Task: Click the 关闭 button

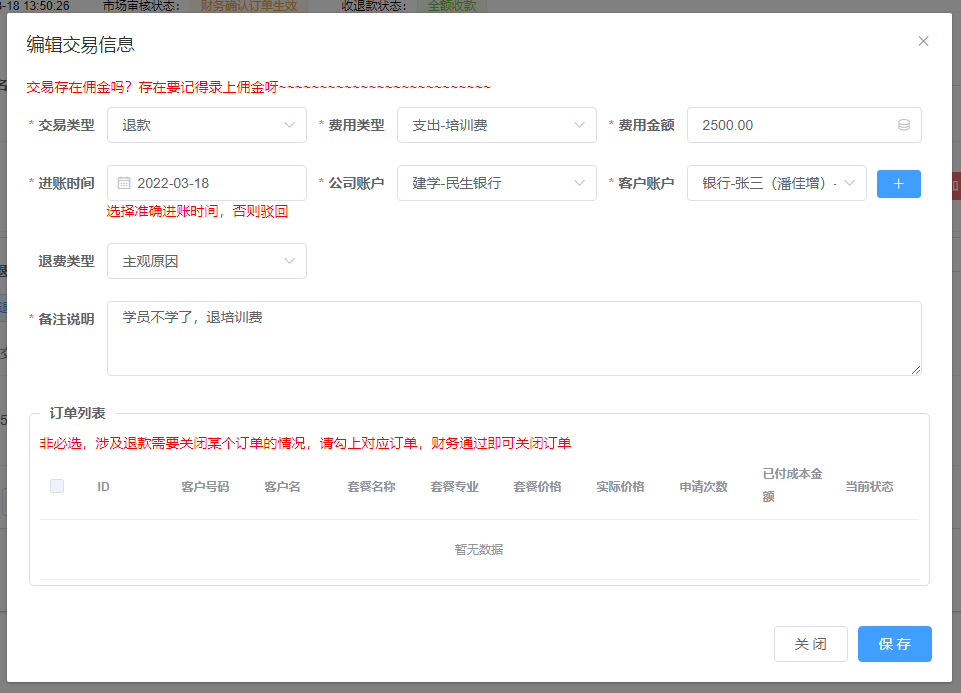Action: click(x=810, y=644)
